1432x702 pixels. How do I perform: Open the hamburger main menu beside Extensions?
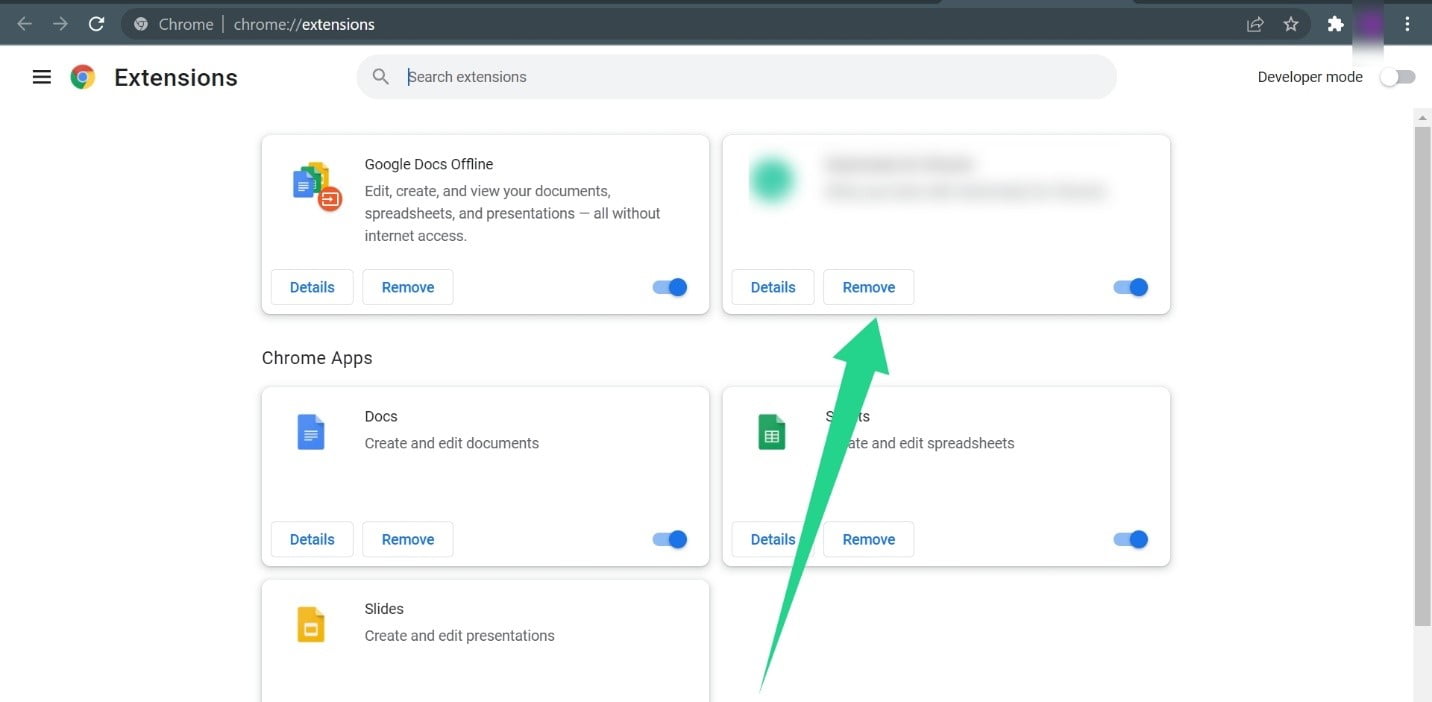[x=42, y=77]
